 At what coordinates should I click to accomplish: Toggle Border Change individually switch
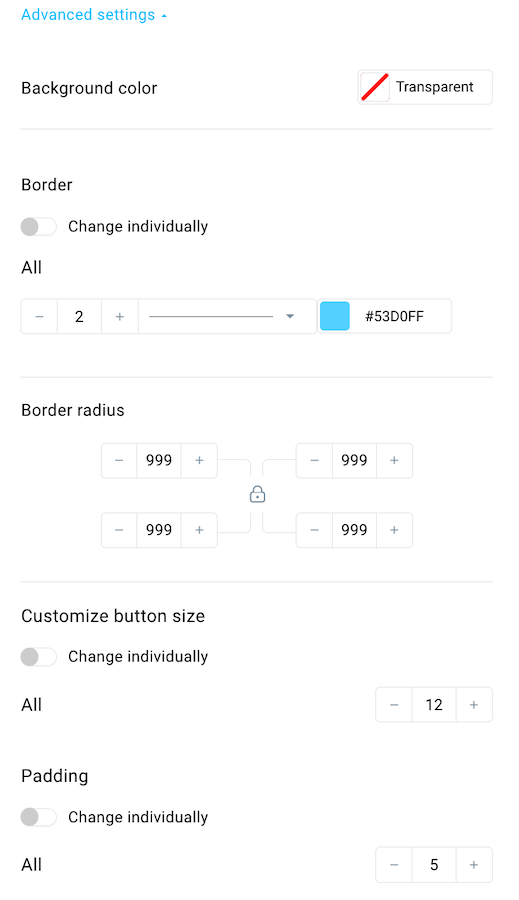(39, 227)
